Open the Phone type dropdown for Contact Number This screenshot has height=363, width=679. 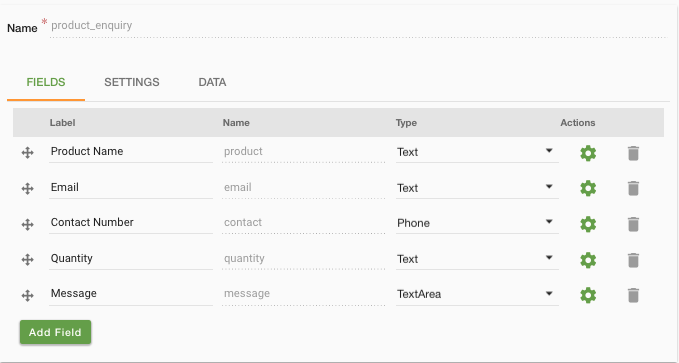pyautogui.click(x=477, y=223)
